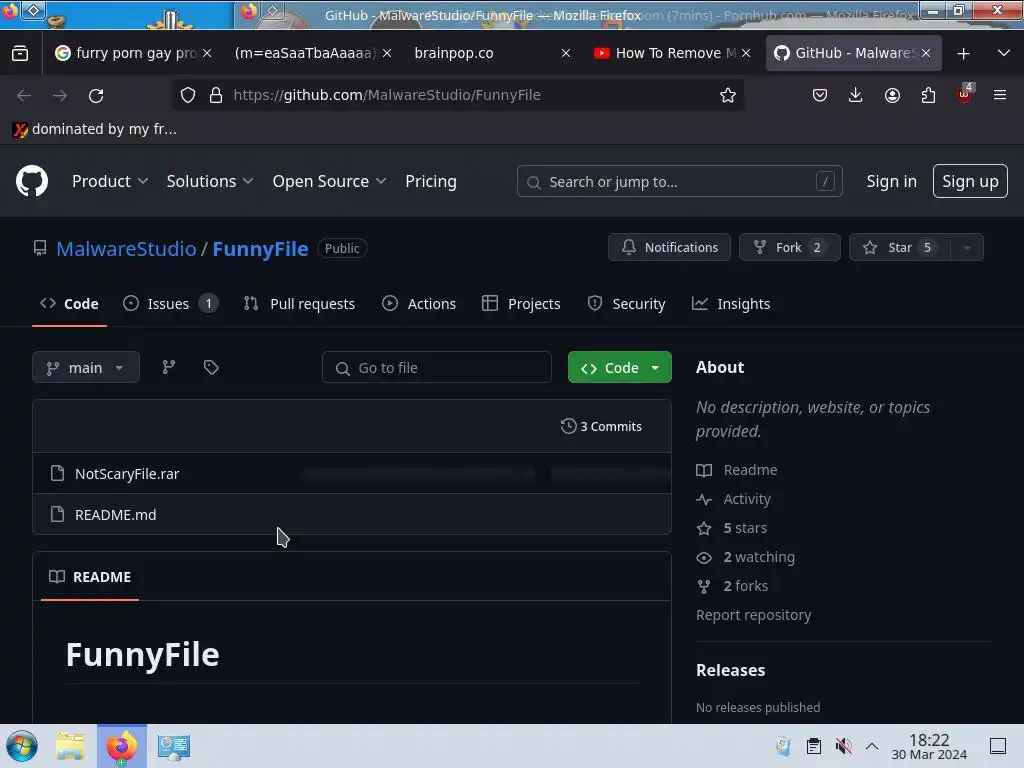Click the Sign up button

970,181
